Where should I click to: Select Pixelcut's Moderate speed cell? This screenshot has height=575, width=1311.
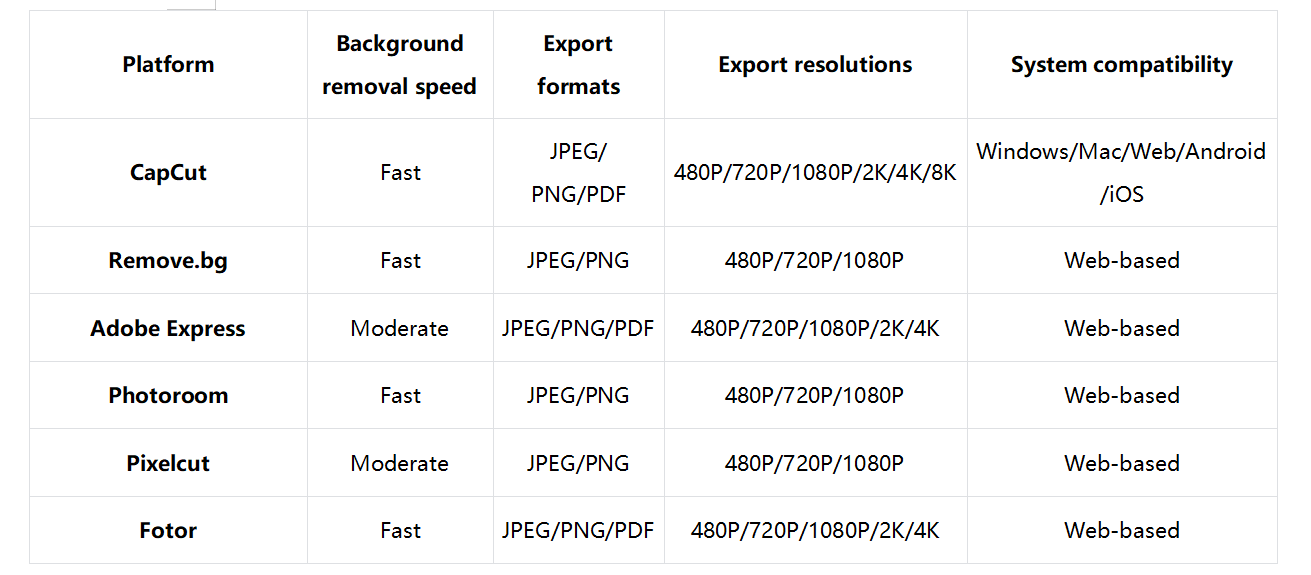pyautogui.click(x=399, y=463)
